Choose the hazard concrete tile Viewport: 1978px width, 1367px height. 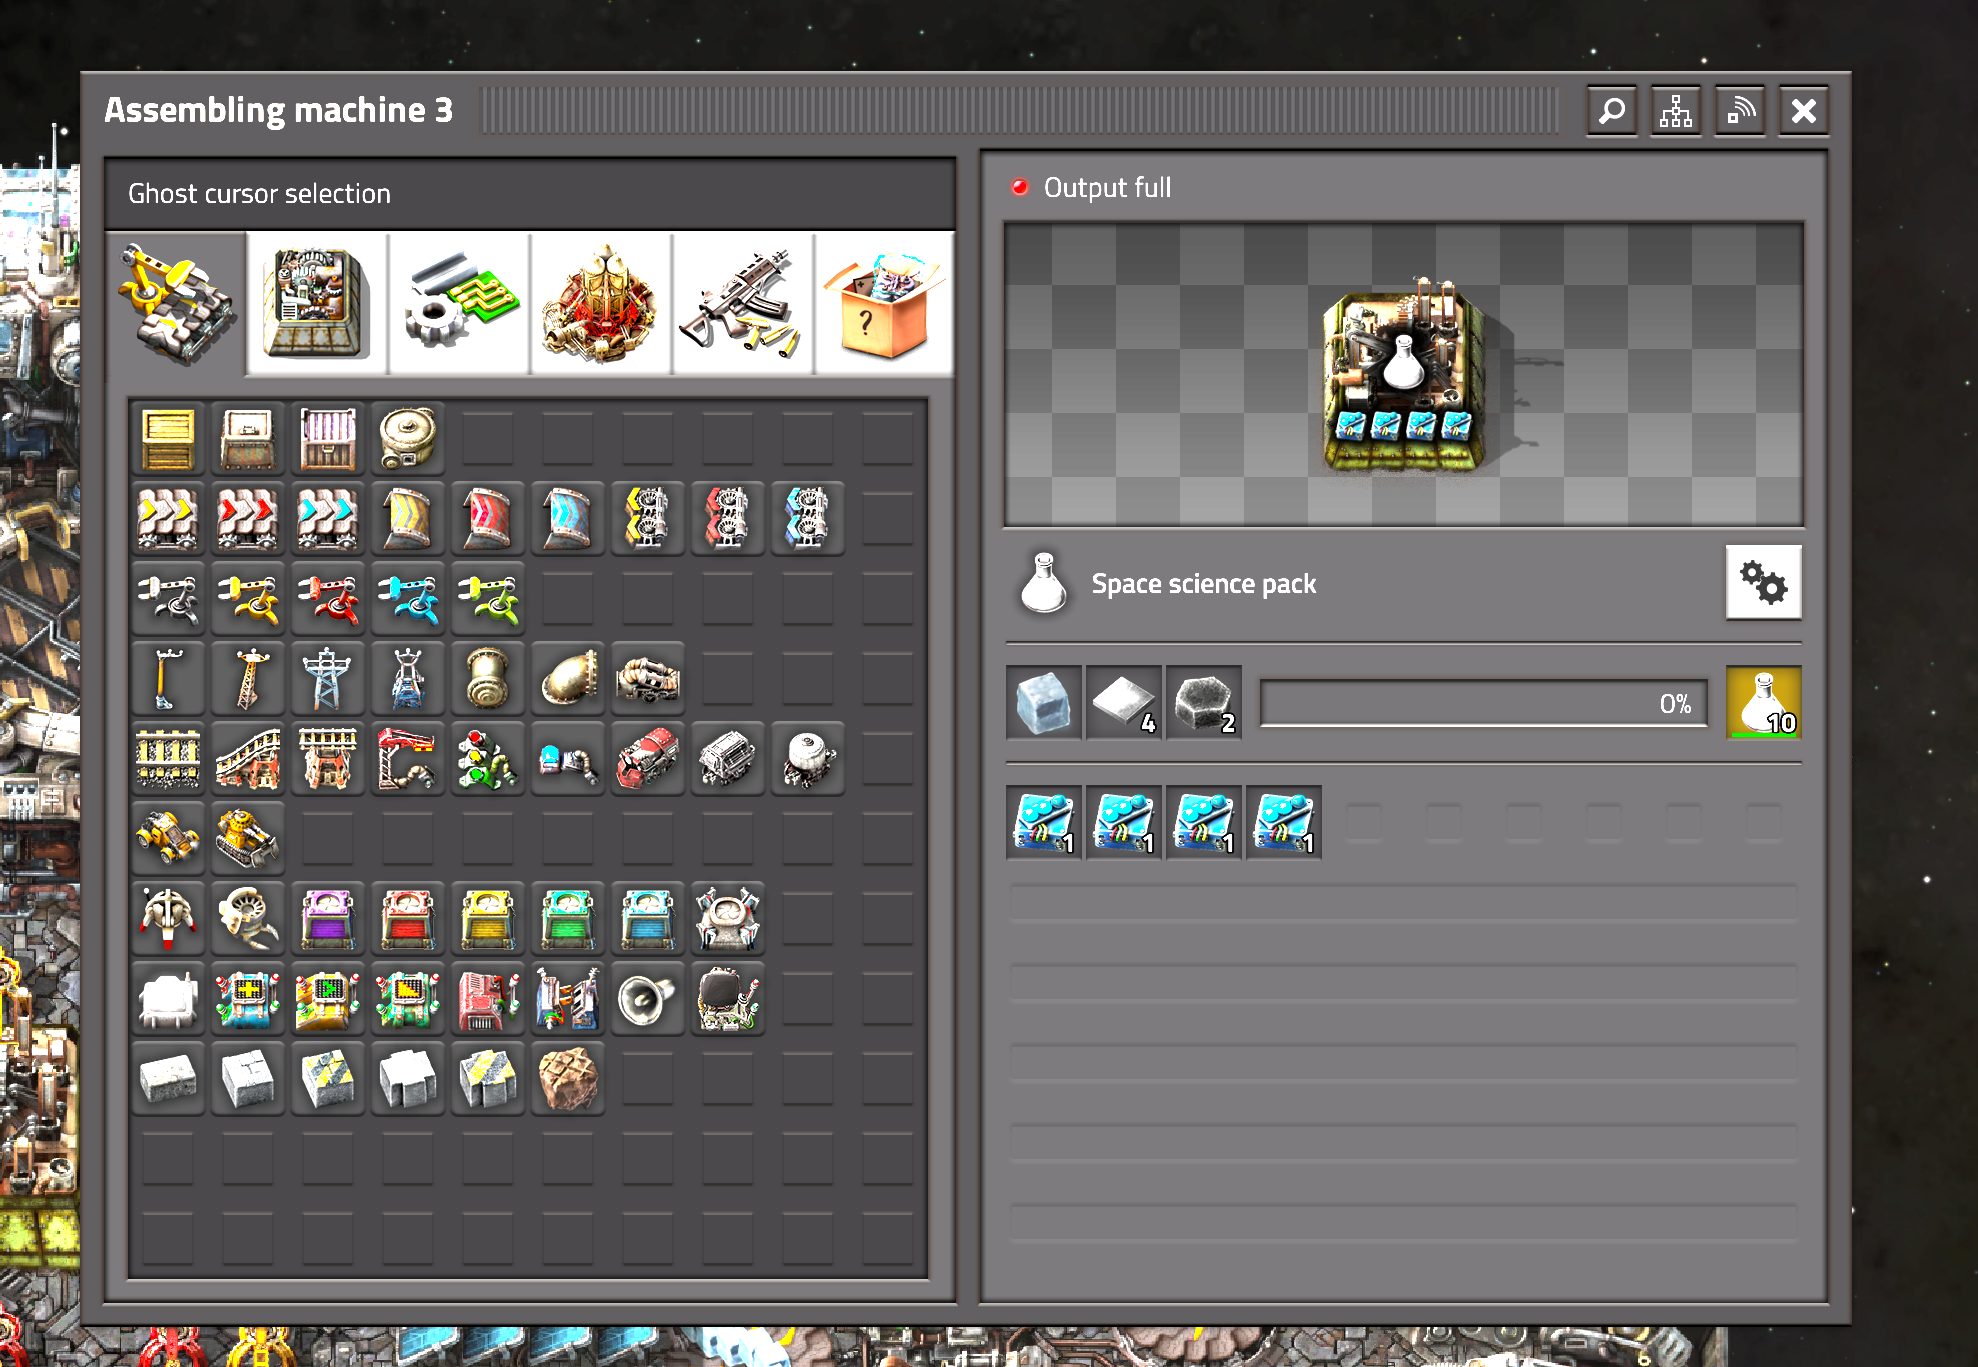[x=328, y=1078]
